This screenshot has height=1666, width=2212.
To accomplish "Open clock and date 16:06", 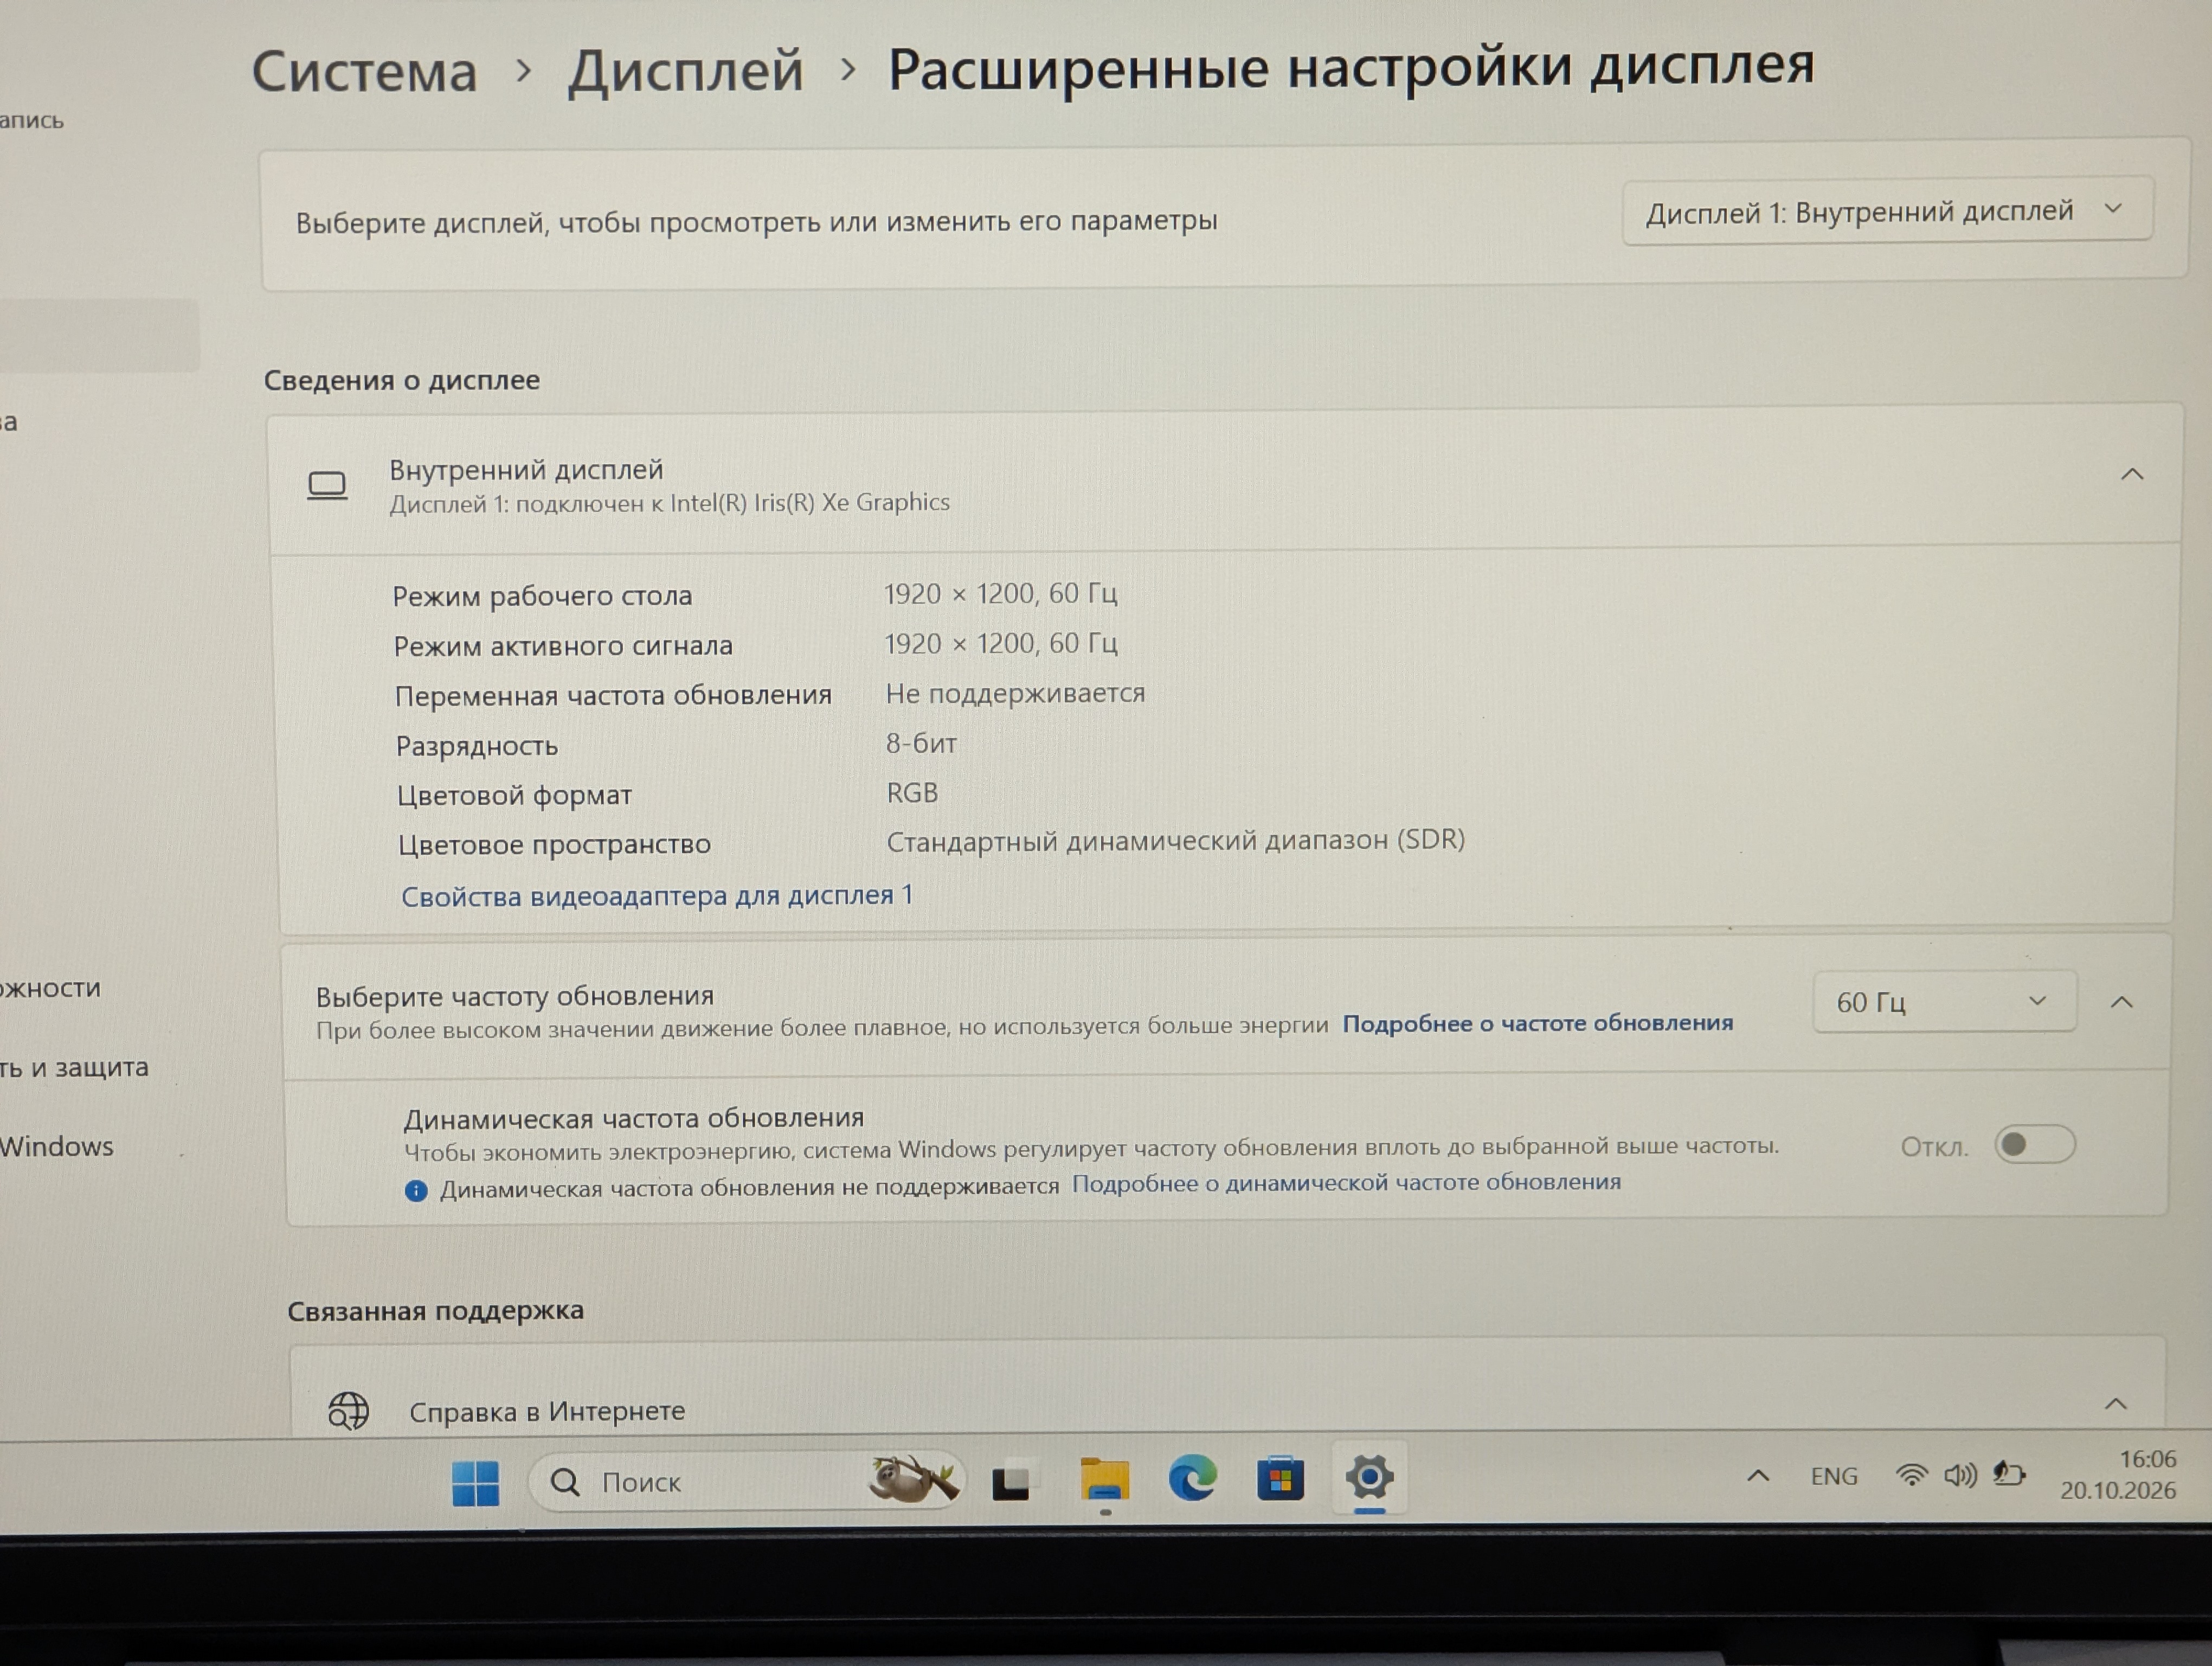I will click(2118, 1474).
